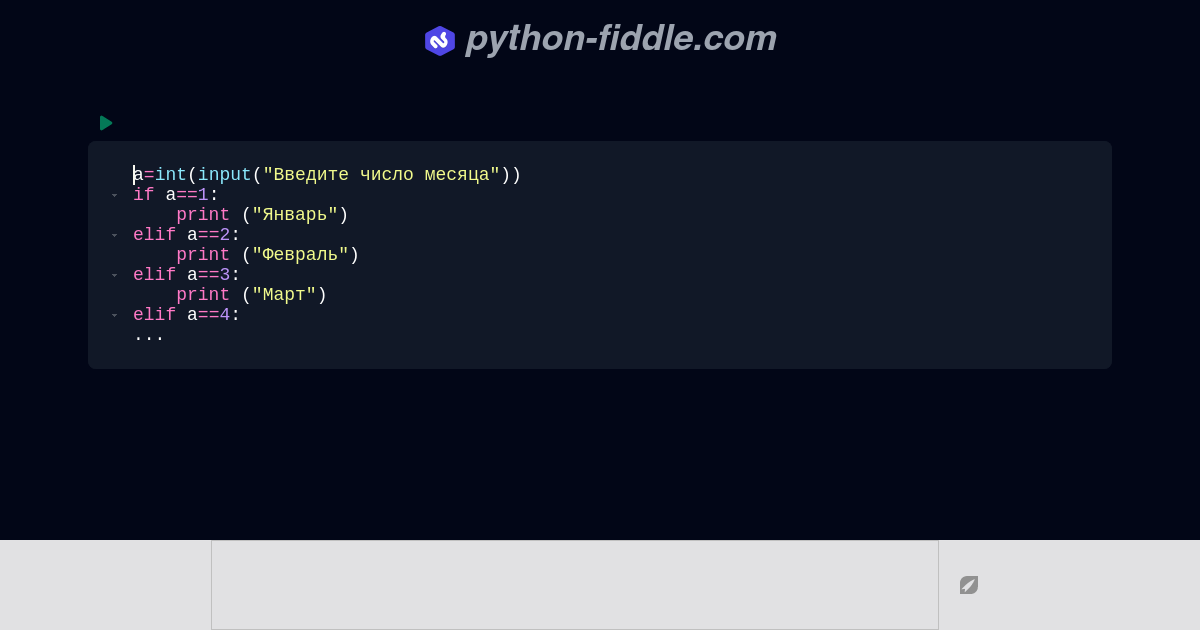Click the 'int' keyword on line one
This screenshot has height=630, width=1200.
[x=170, y=175]
